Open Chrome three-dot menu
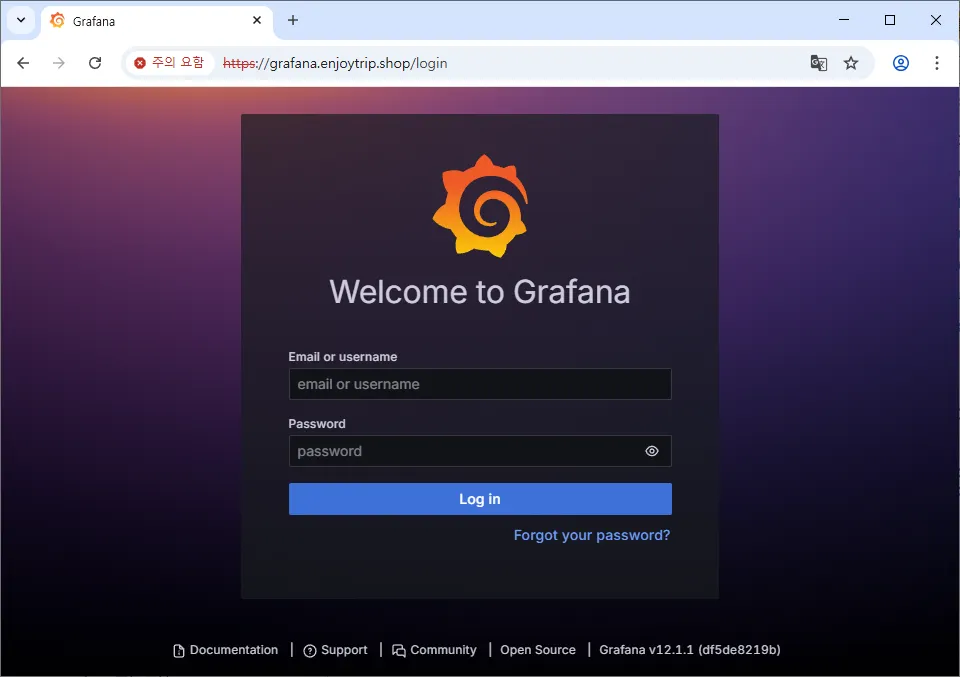This screenshot has width=960, height=677. 937,63
